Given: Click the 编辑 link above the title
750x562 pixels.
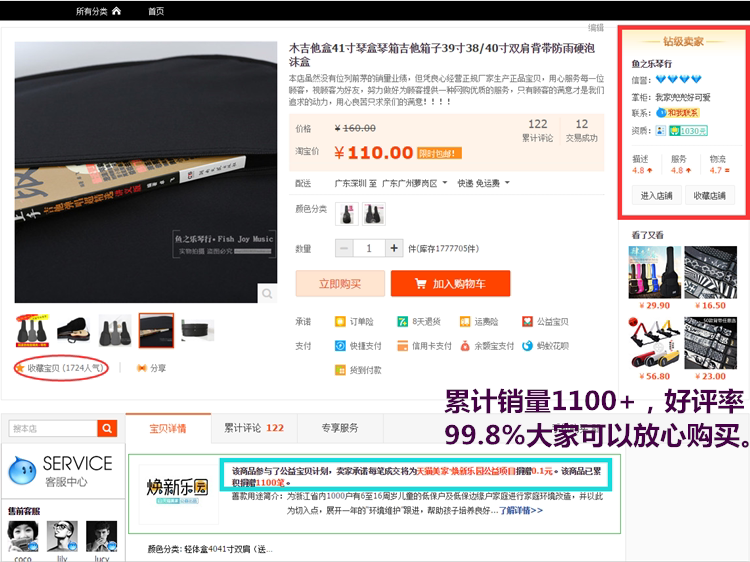Looking at the screenshot, I should pyautogui.click(x=596, y=28).
